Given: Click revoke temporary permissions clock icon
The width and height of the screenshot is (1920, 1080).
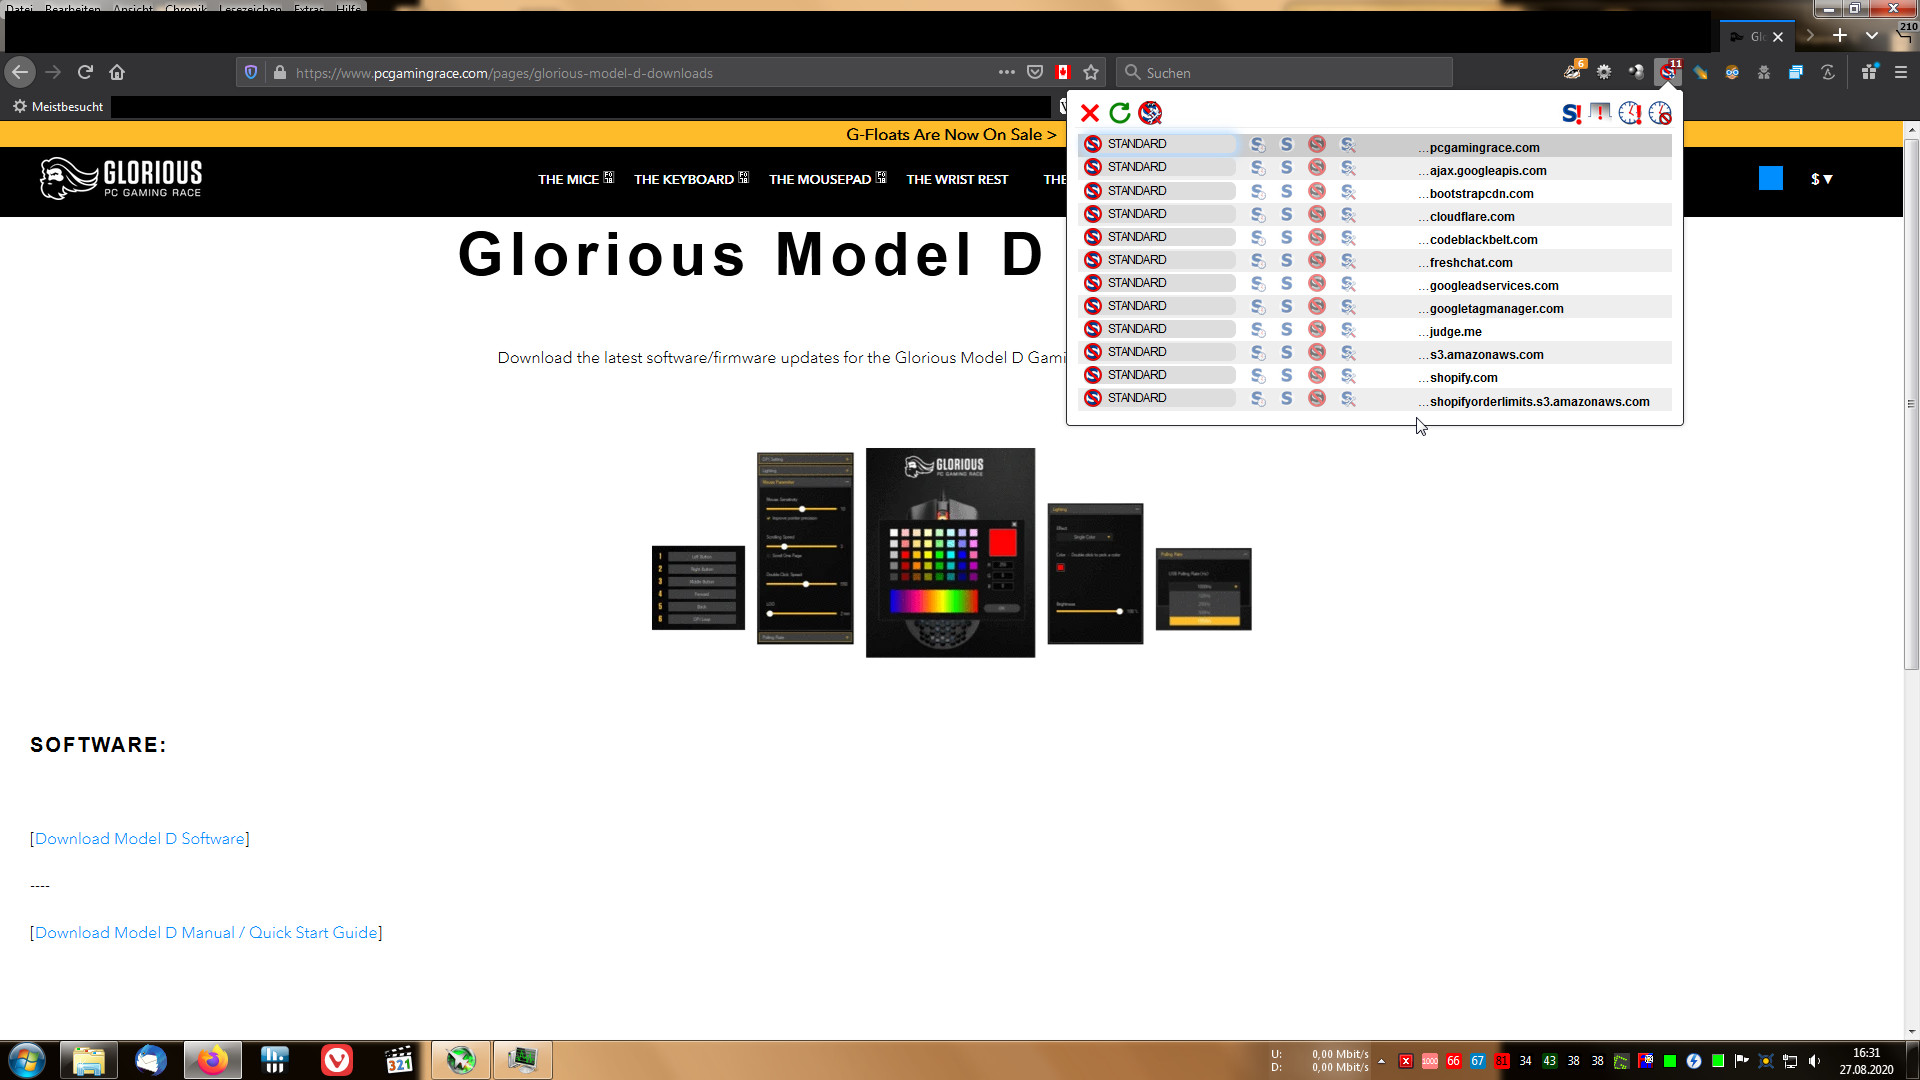Looking at the screenshot, I should click(x=1660, y=113).
